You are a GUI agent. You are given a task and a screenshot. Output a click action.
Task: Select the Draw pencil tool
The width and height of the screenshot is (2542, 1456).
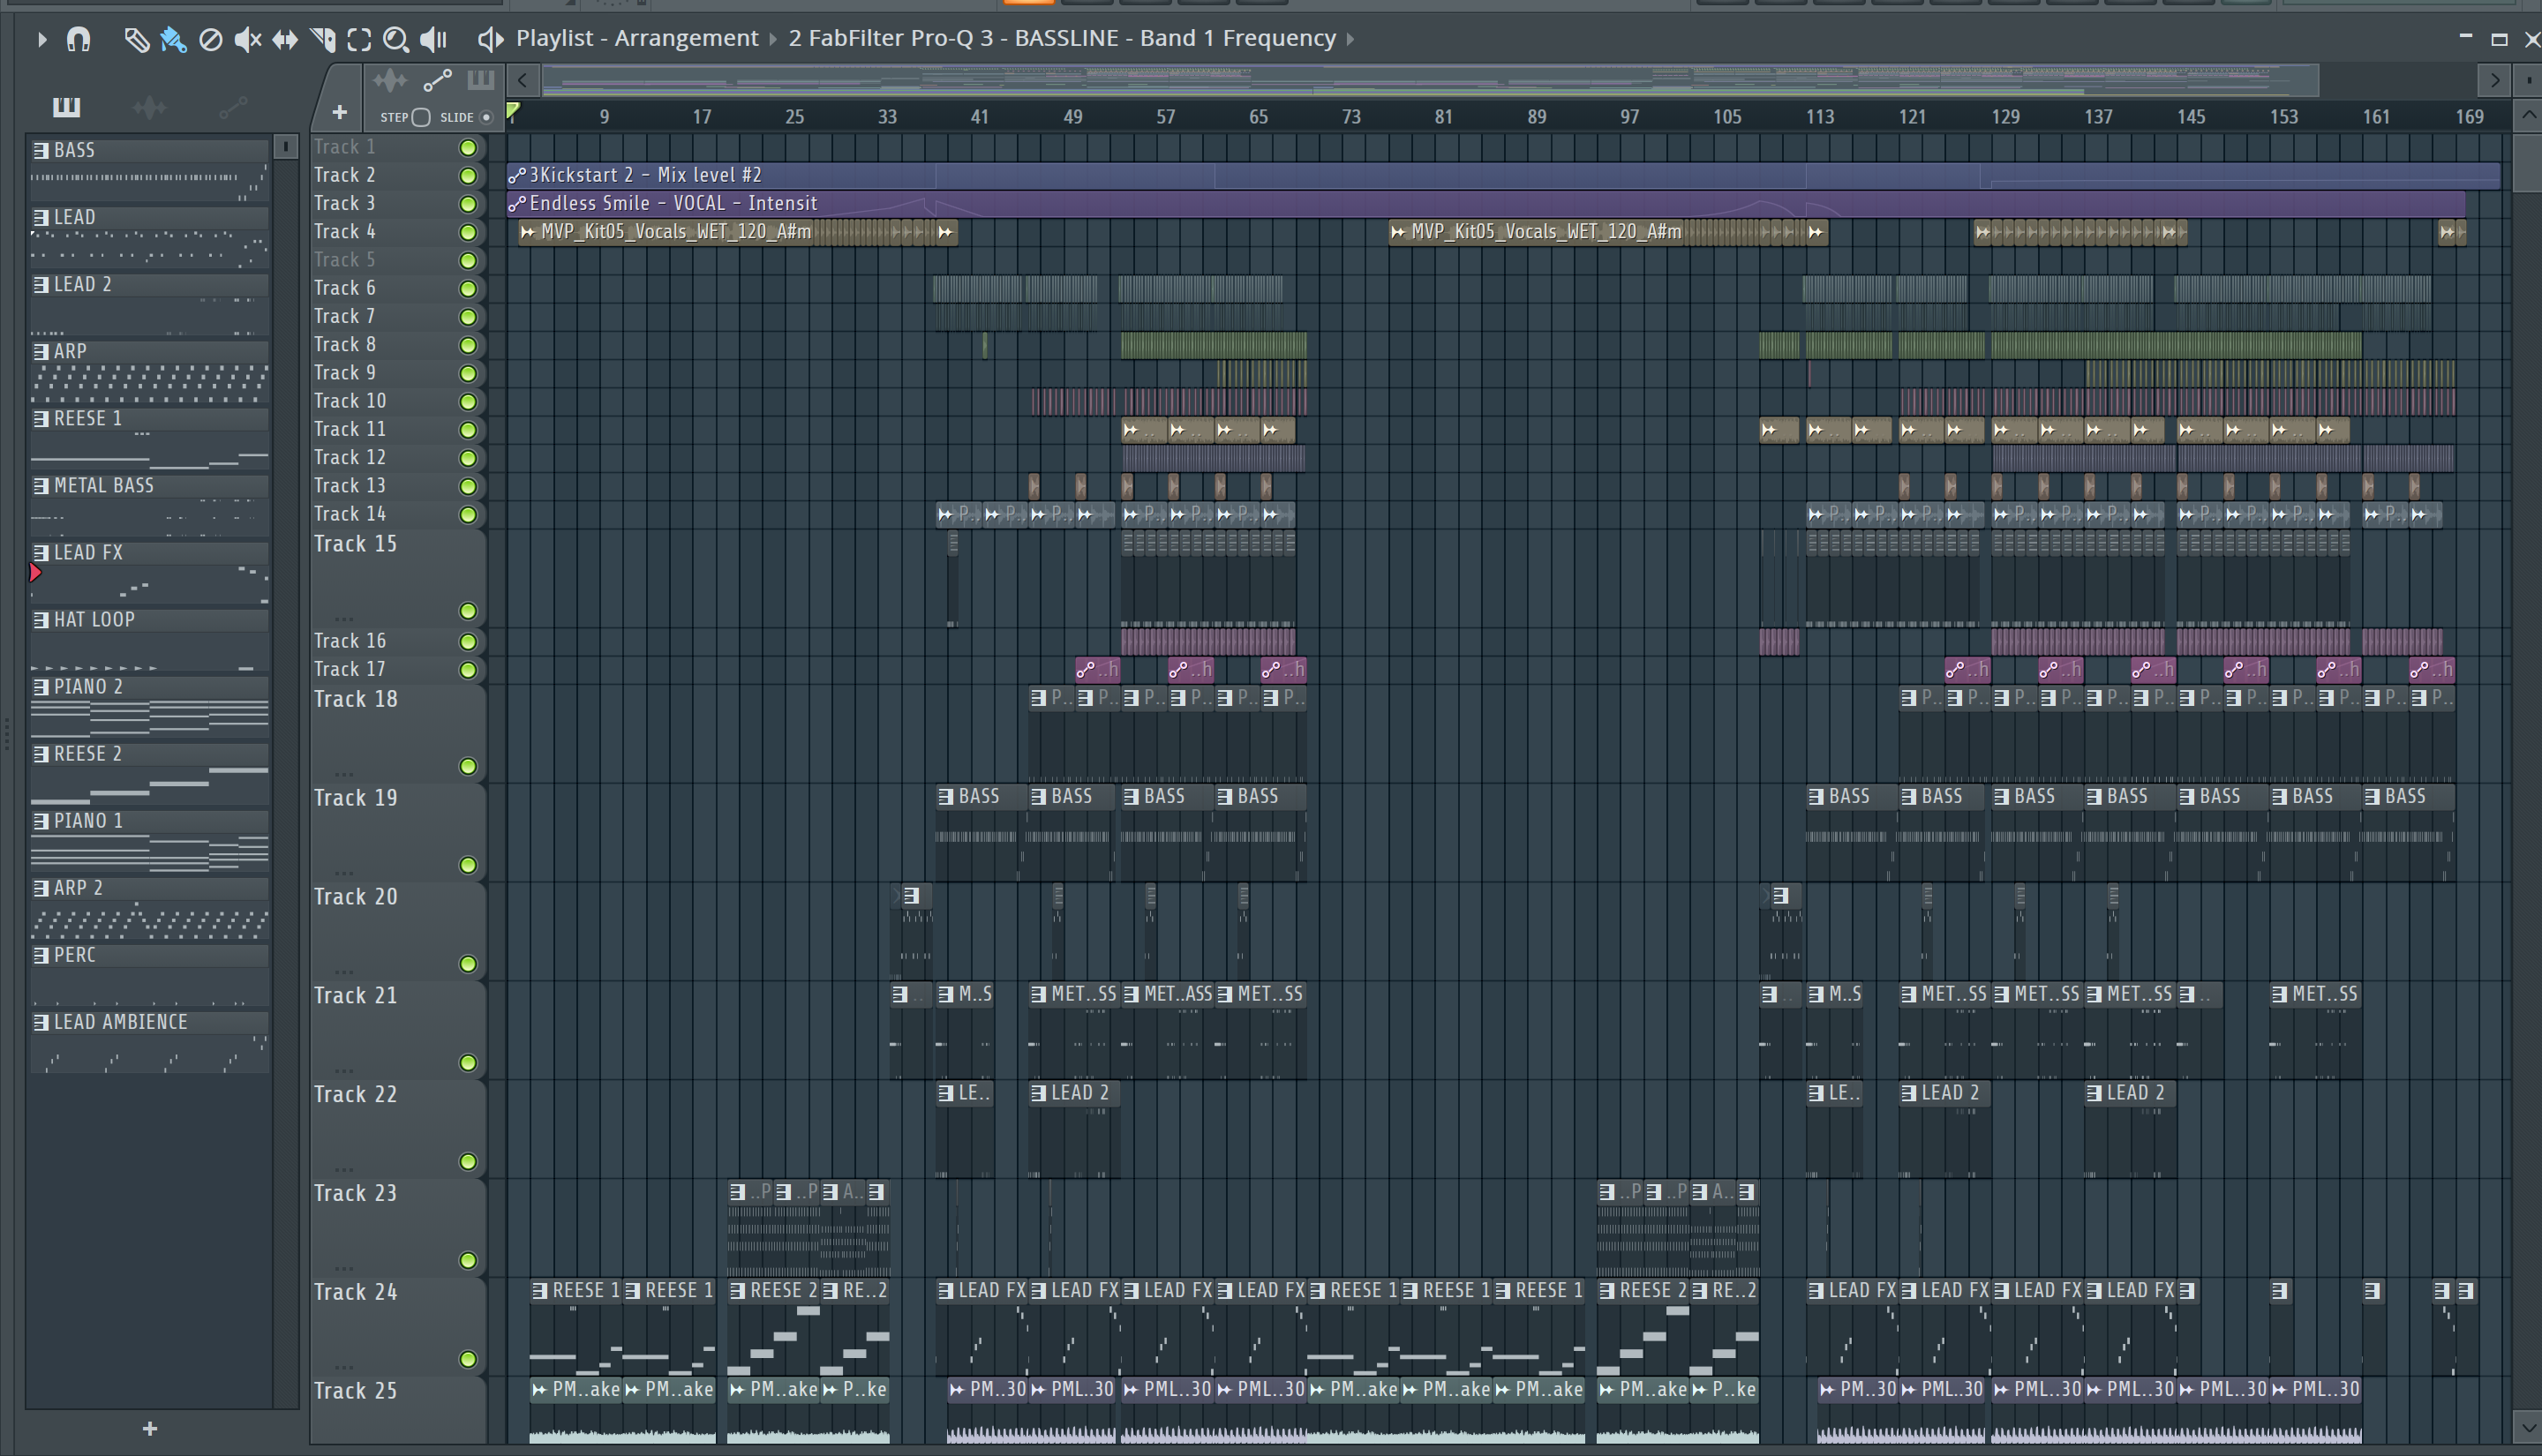[x=136, y=39]
